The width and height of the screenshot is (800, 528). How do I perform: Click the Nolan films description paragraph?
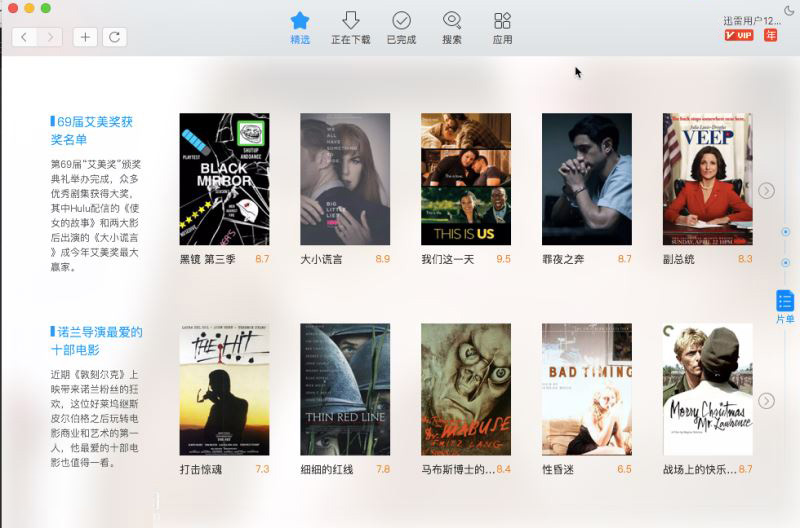tap(94, 418)
